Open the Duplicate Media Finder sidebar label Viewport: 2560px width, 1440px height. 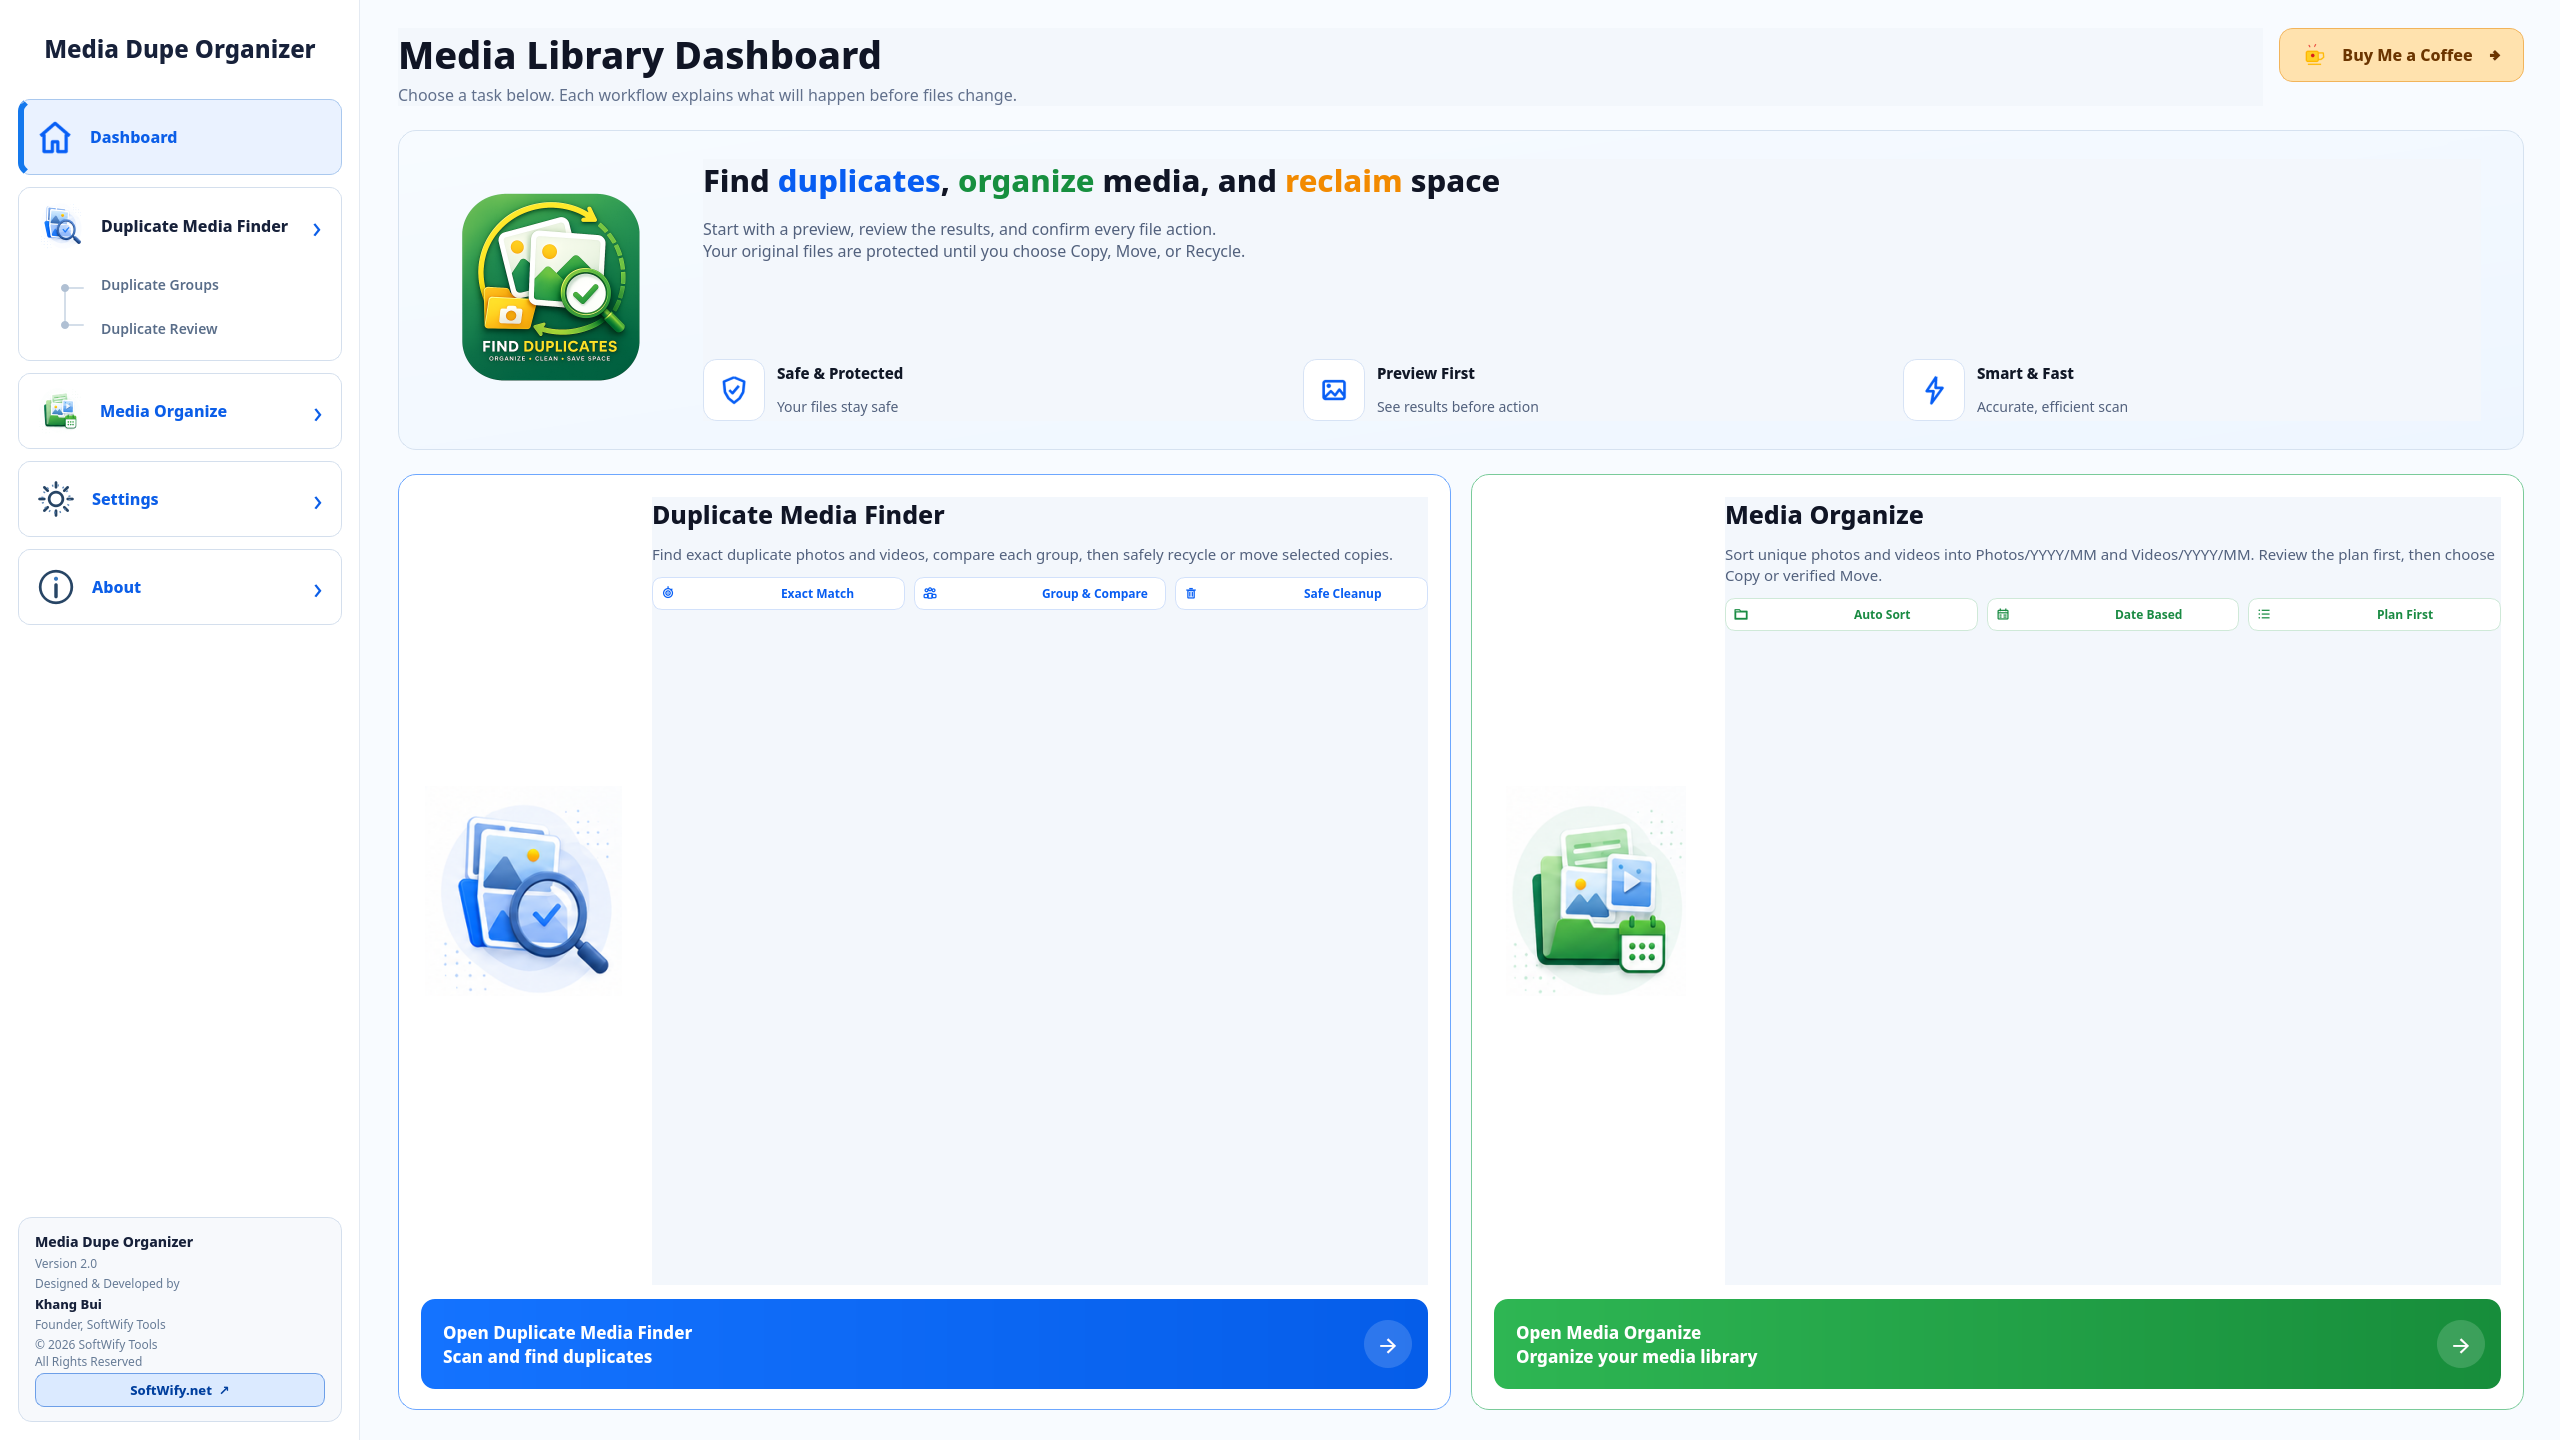[194, 226]
